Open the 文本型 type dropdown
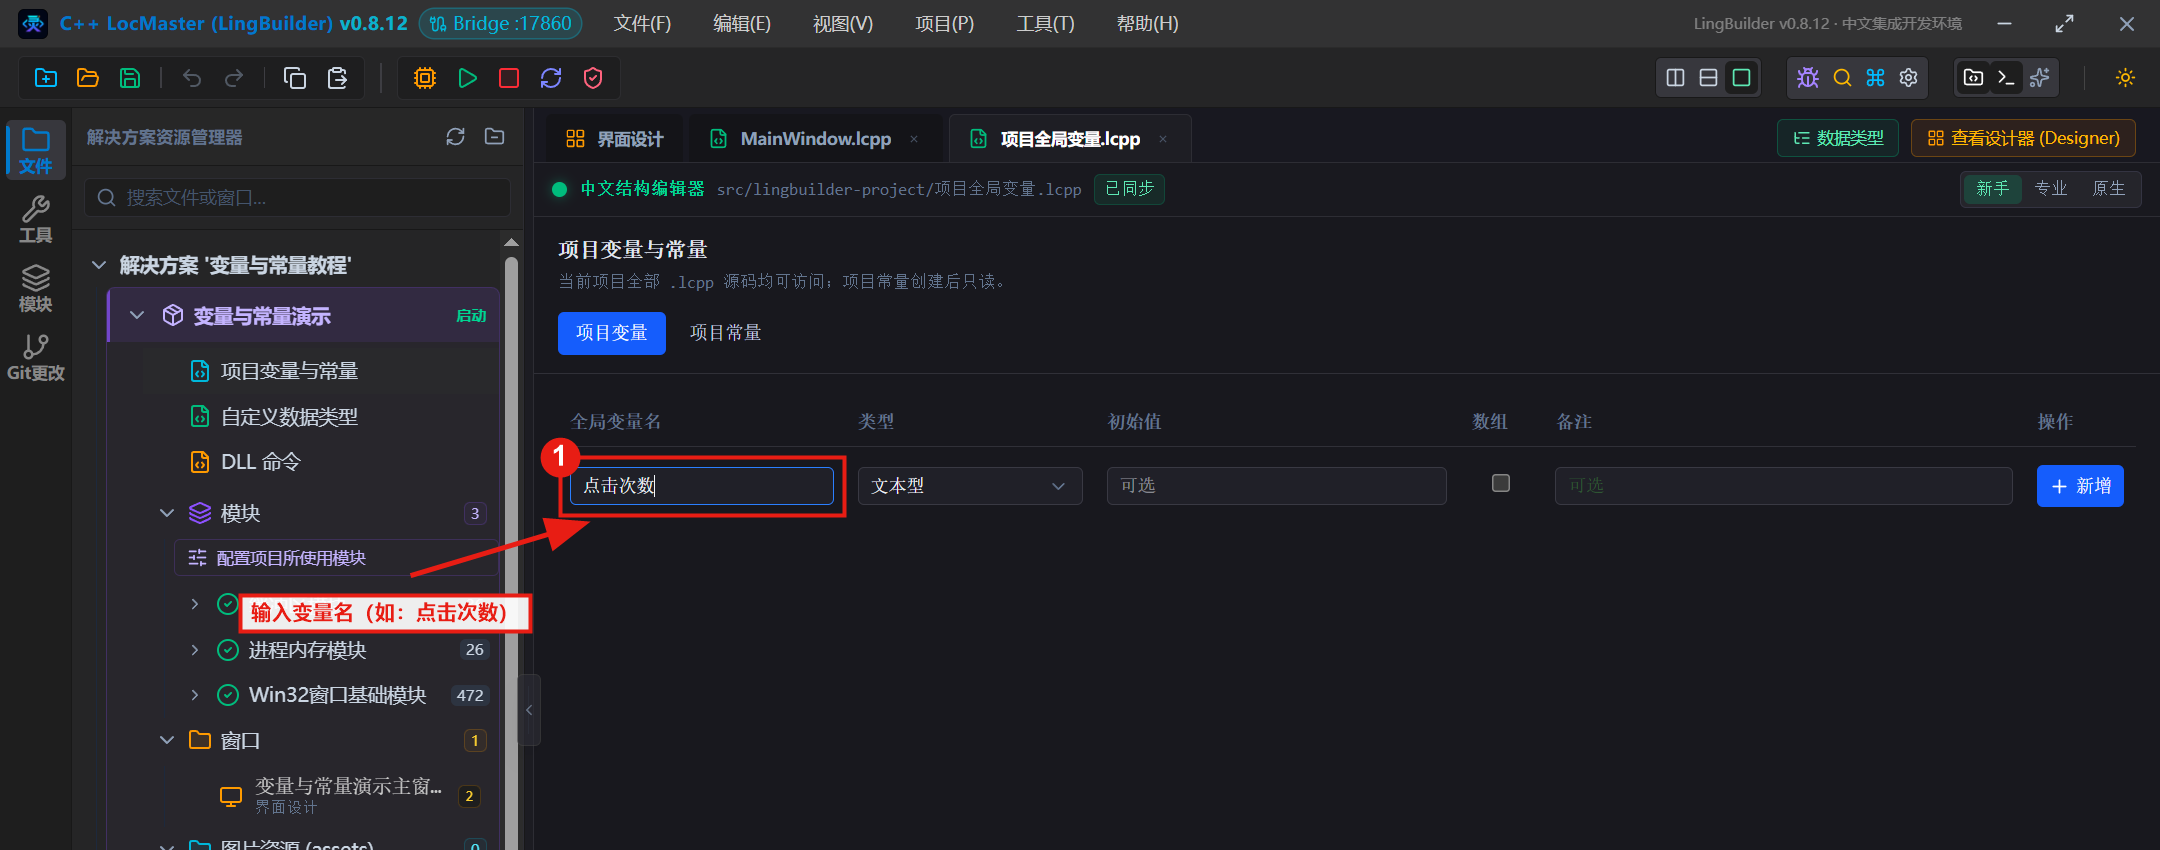Viewport: 2160px width, 850px height. pos(970,486)
